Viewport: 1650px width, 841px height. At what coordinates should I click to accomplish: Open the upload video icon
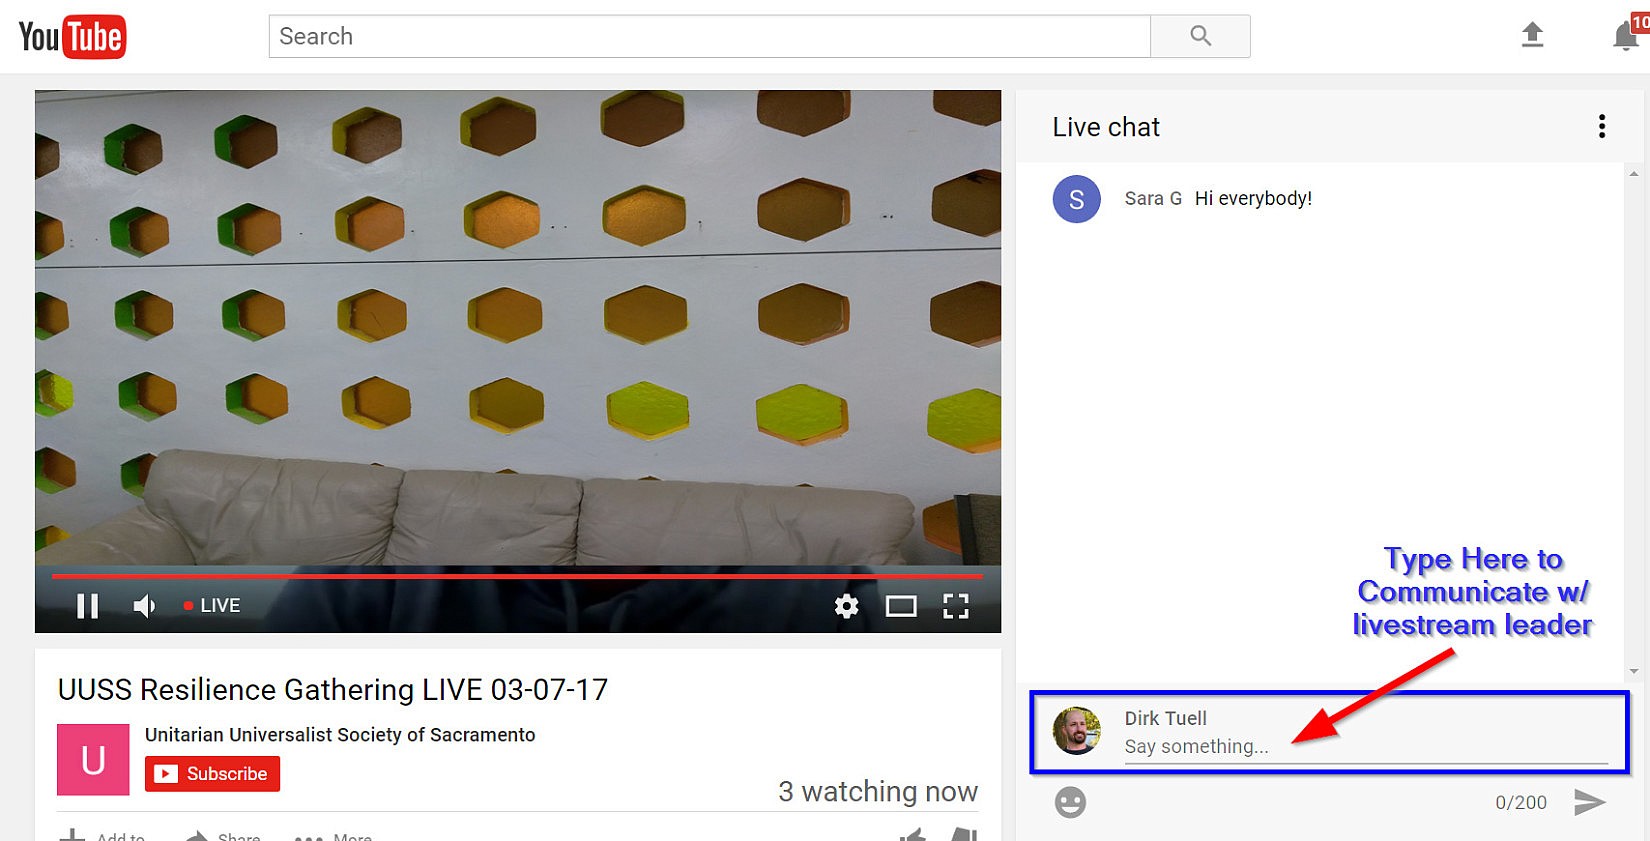tap(1532, 35)
